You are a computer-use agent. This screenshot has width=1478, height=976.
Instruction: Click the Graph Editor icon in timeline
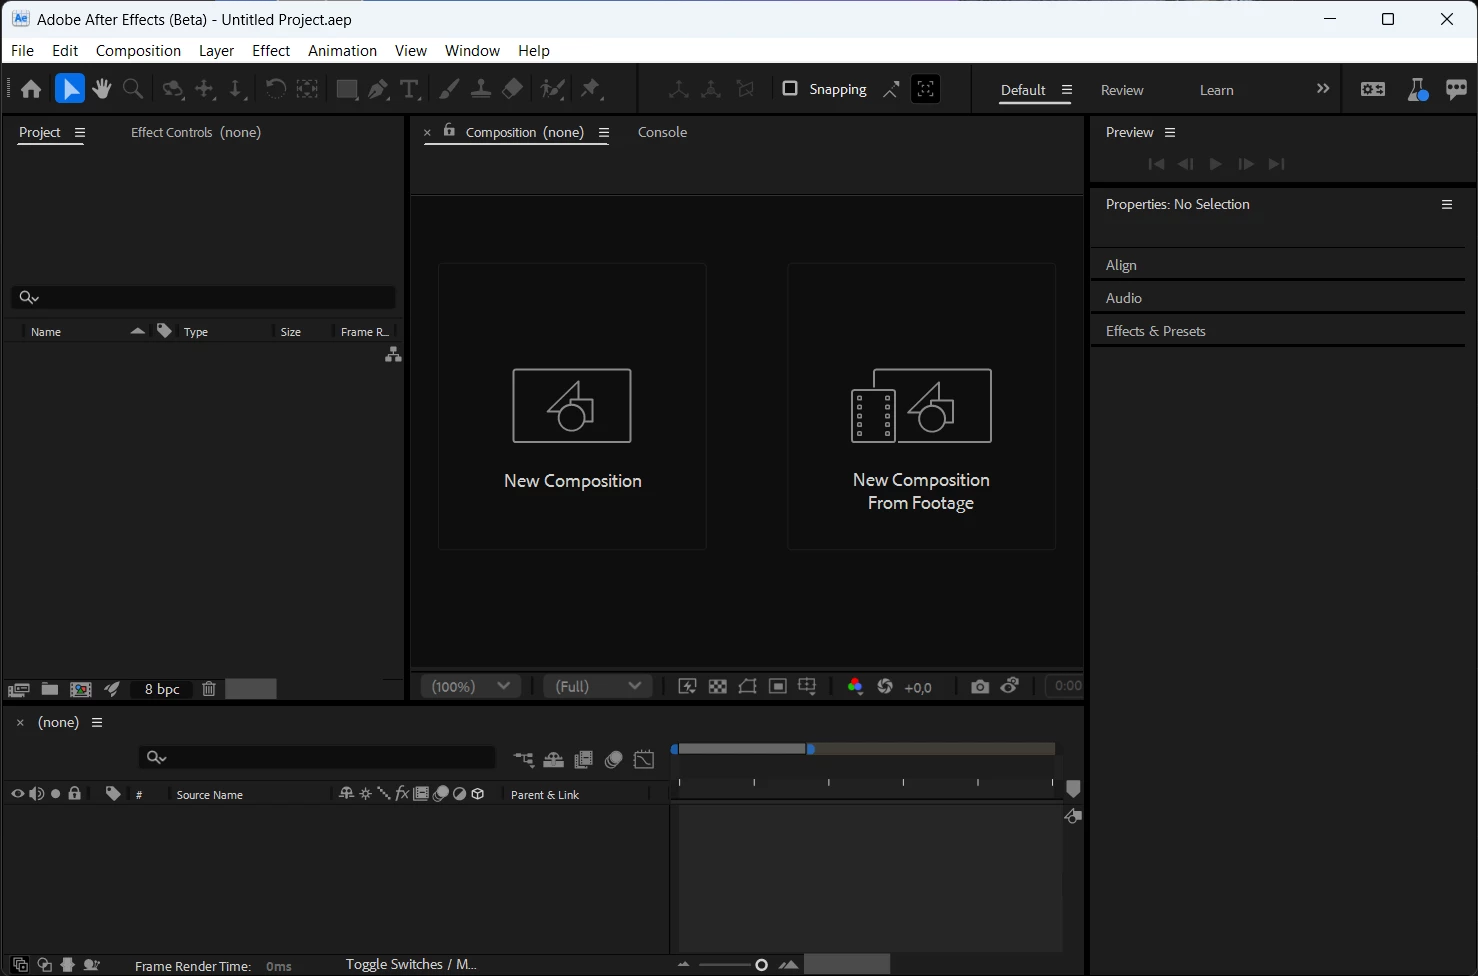(644, 760)
